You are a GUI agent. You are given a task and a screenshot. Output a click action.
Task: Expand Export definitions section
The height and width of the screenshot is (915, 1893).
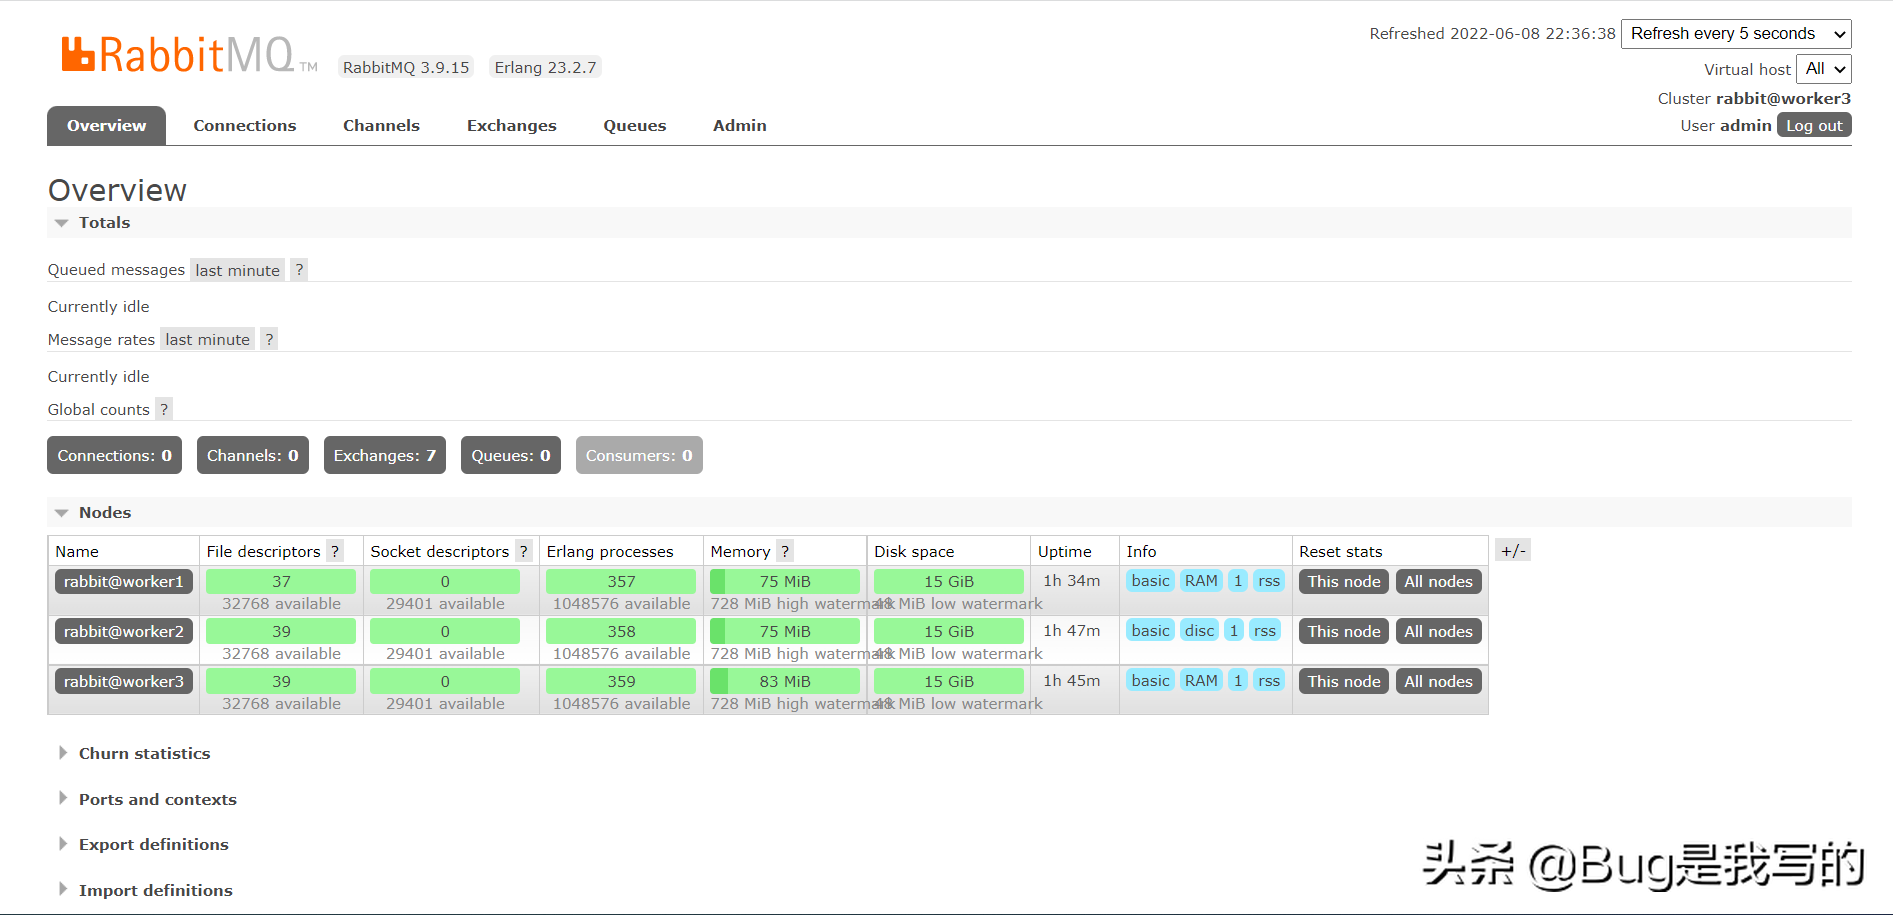pyautogui.click(x=143, y=844)
